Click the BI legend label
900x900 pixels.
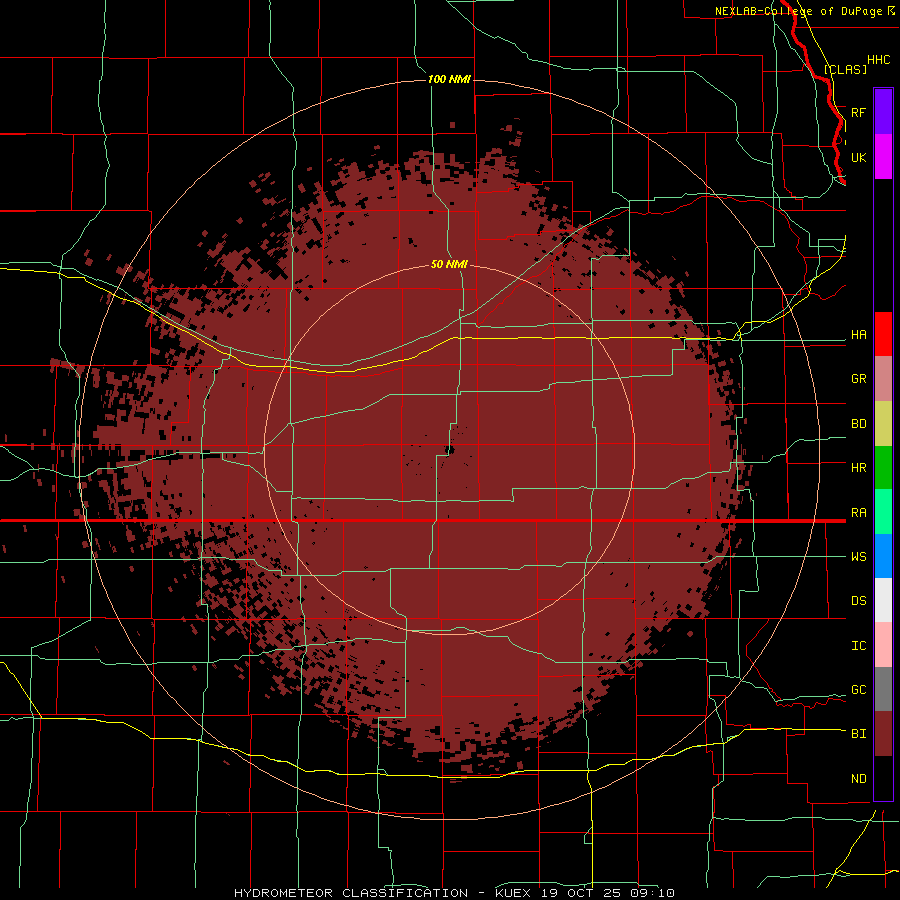coord(858,734)
